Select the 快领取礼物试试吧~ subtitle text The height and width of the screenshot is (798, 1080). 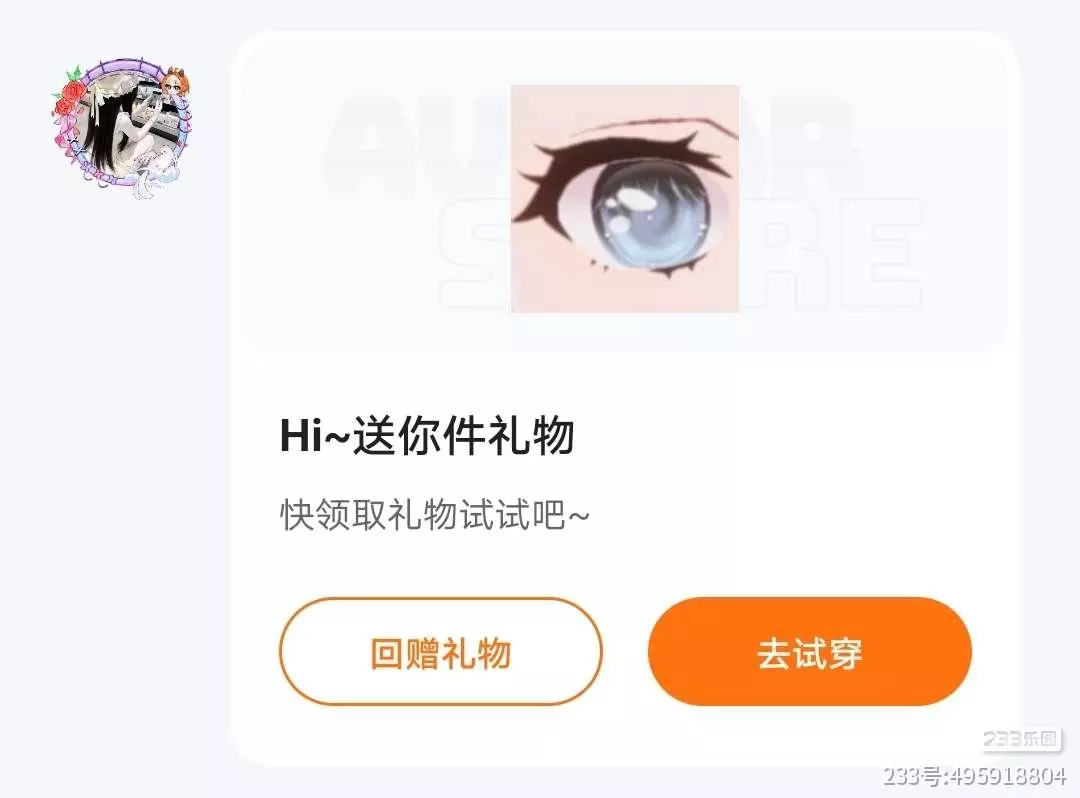pos(435,514)
